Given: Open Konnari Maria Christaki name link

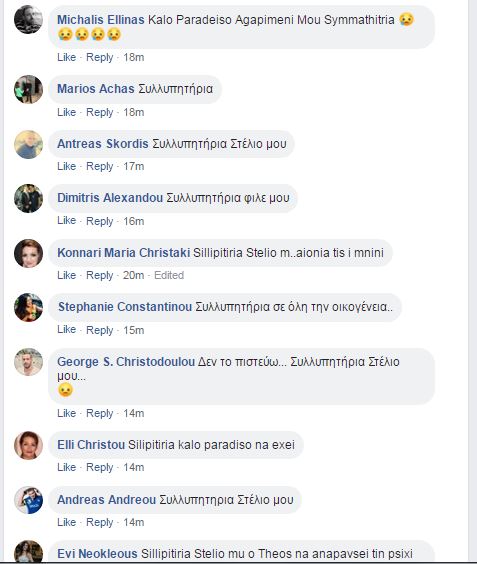Looking at the screenshot, I should point(123,253).
